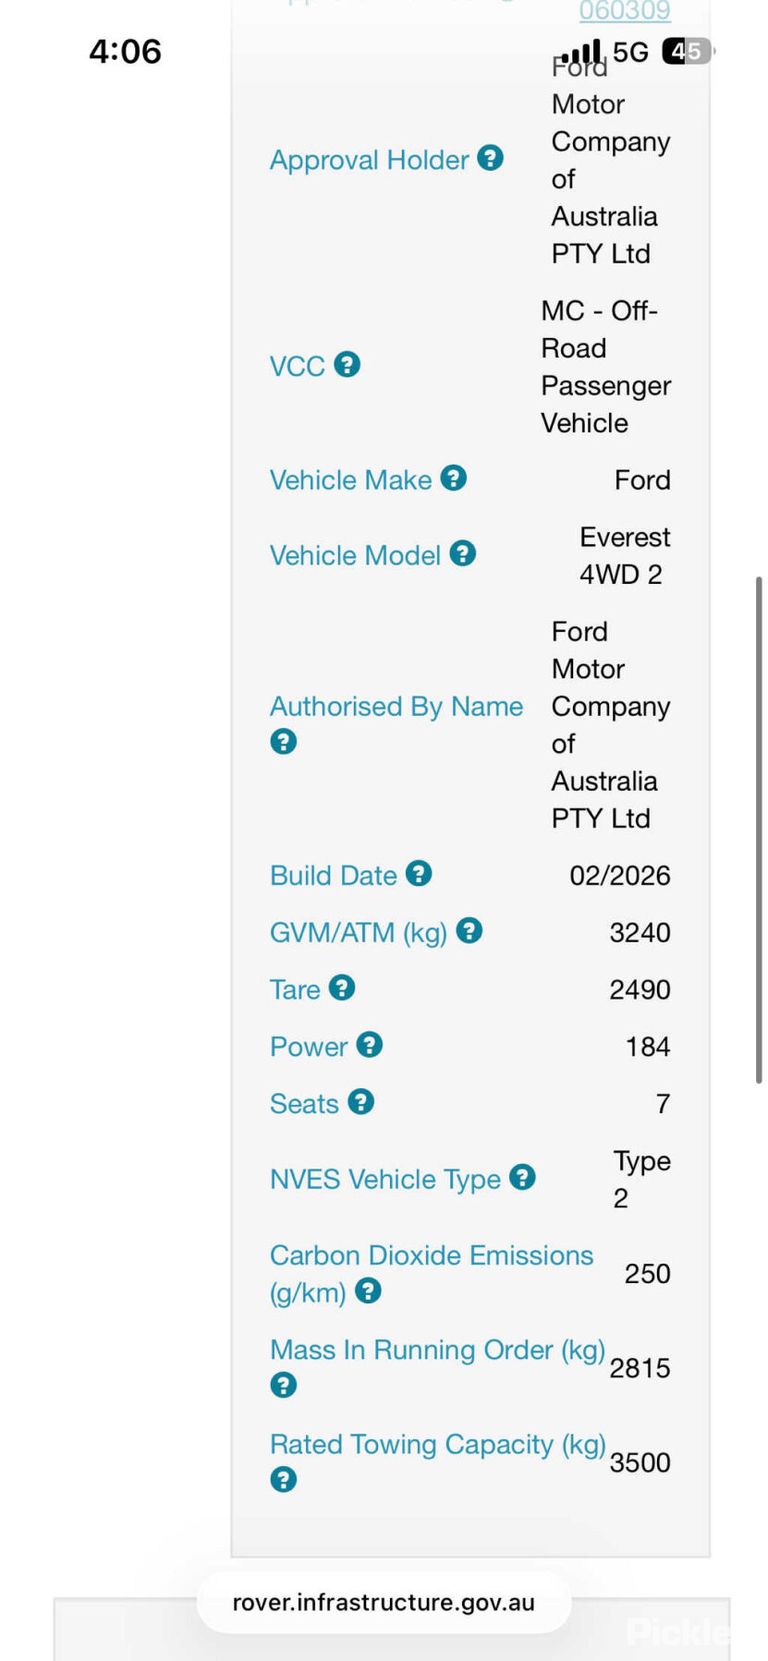Select the Tare value 2490
This screenshot has height=1661, width=768.
point(640,990)
